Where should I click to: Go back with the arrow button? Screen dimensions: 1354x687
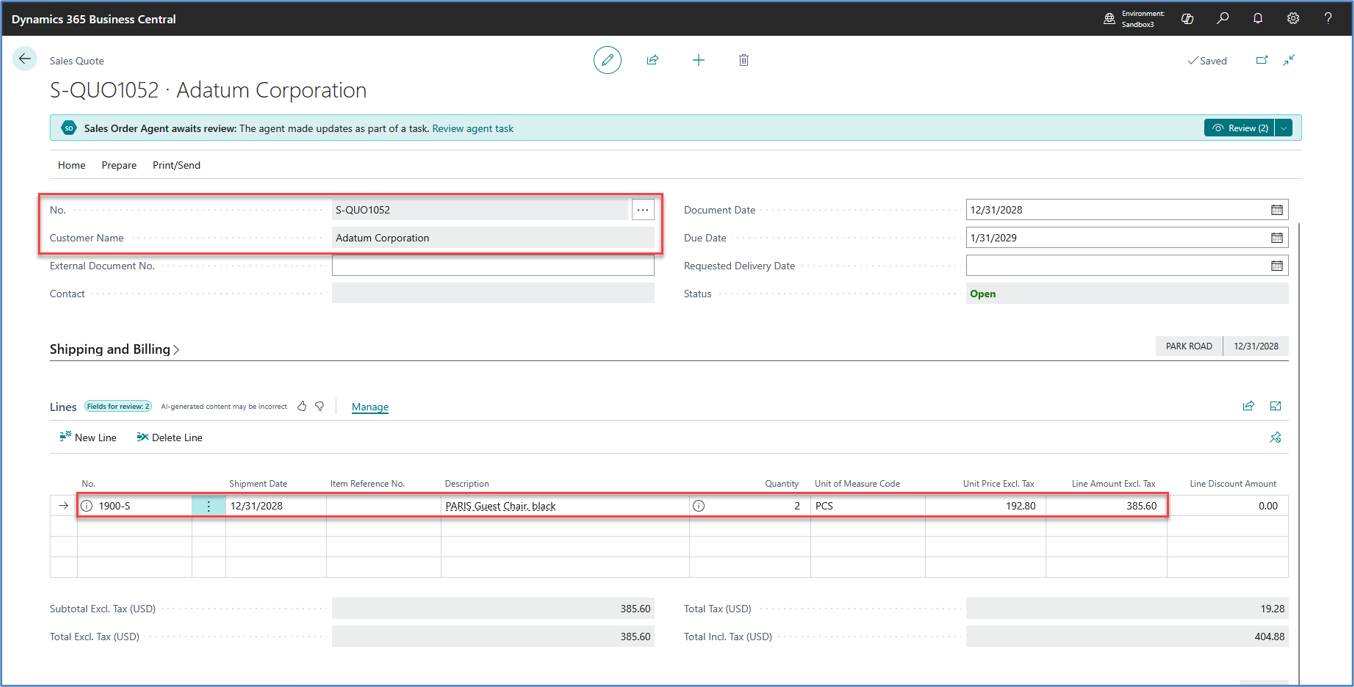25,59
